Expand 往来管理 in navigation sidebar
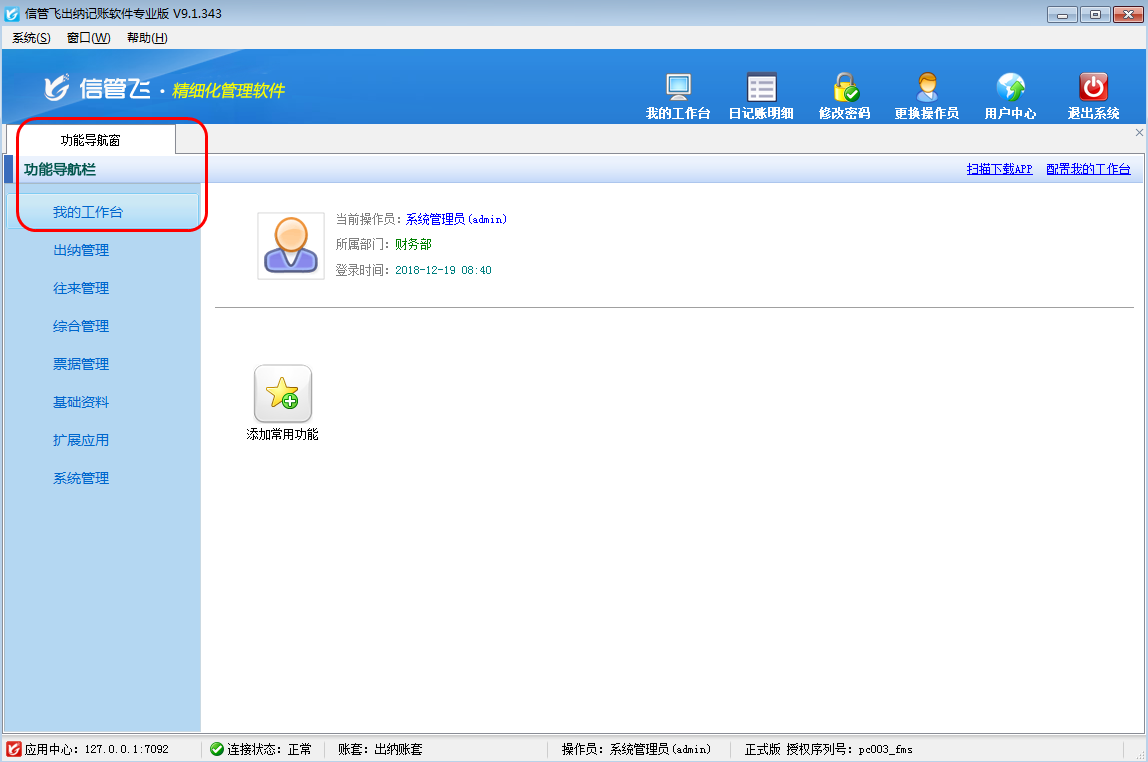The width and height of the screenshot is (1148, 762). pyautogui.click(x=81, y=288)
